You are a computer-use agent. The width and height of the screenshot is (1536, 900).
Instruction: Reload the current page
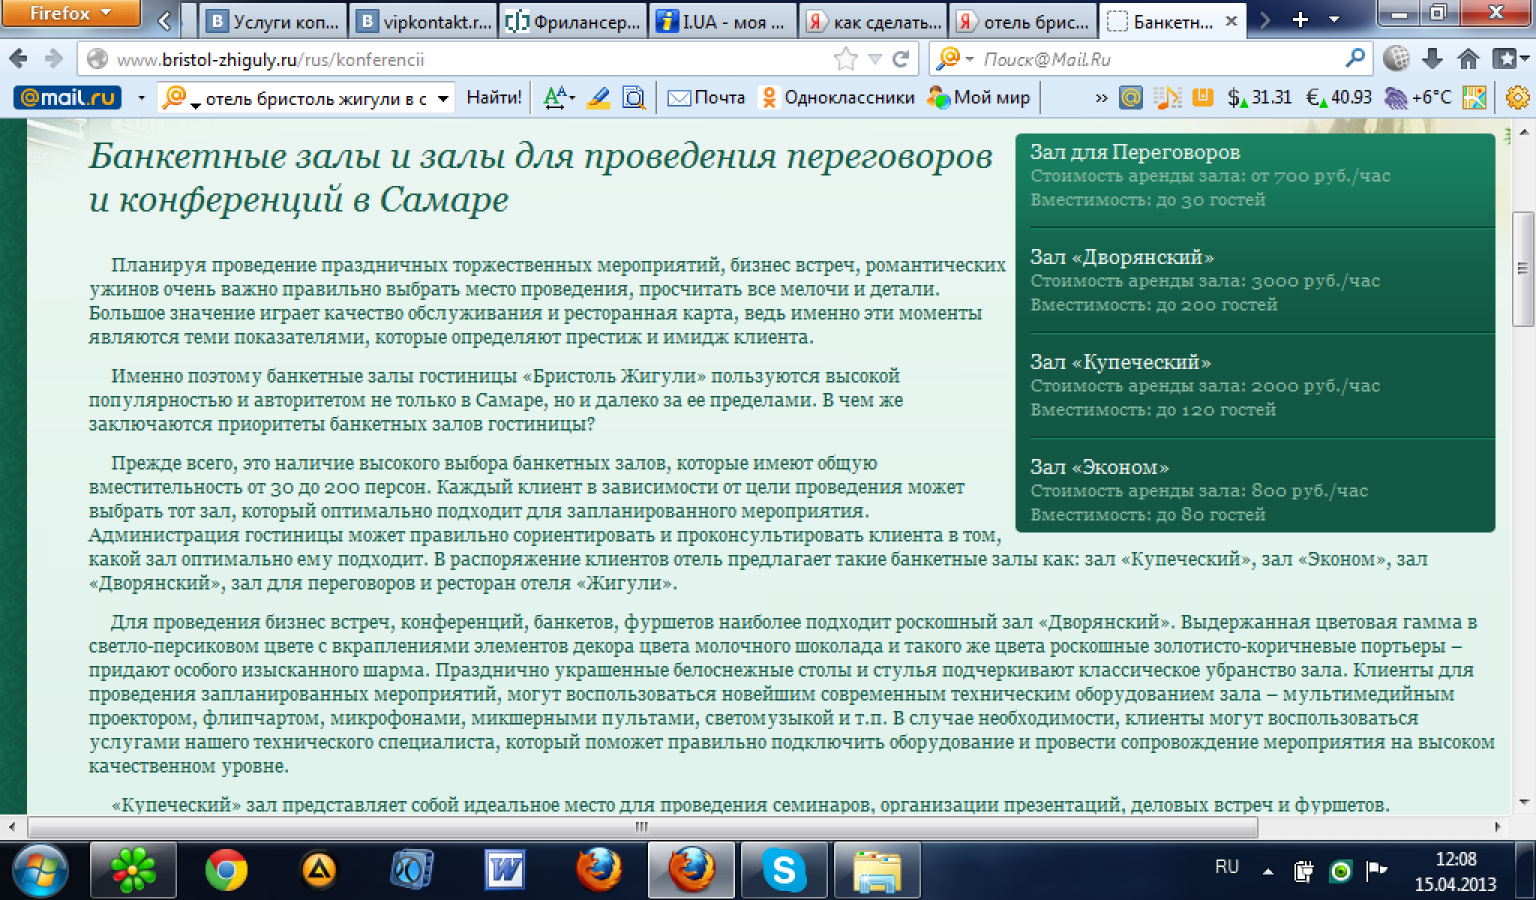pyautogui.click(x=901, y=59)
